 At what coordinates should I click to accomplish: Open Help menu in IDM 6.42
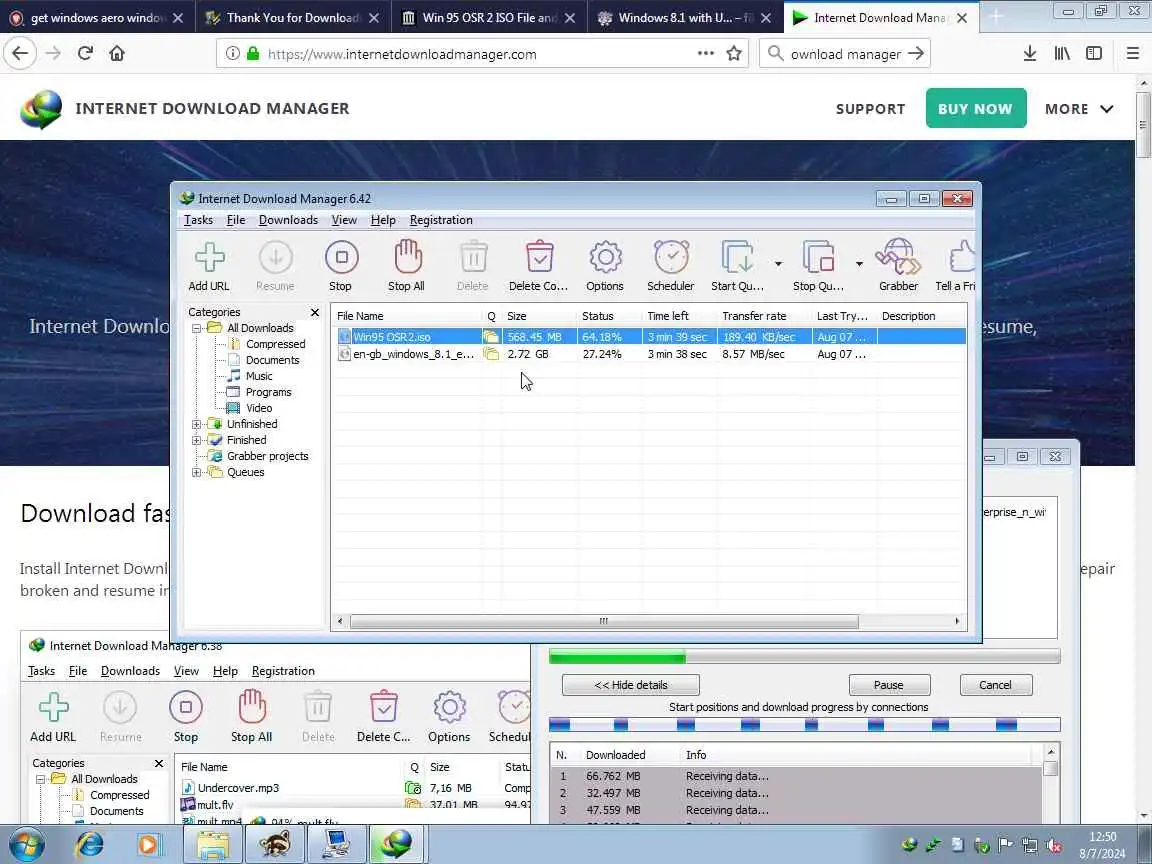point(383,220)
